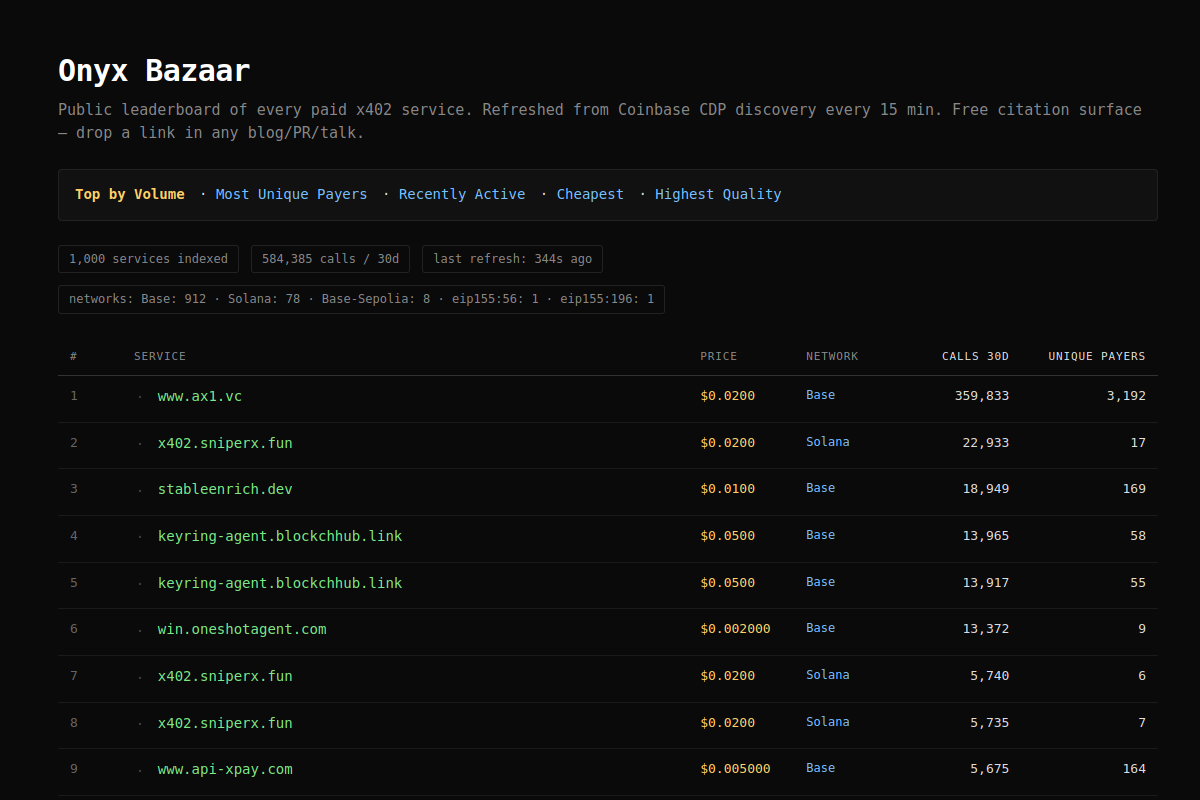Click the 359,833 calls value

[x=982, y=396]
